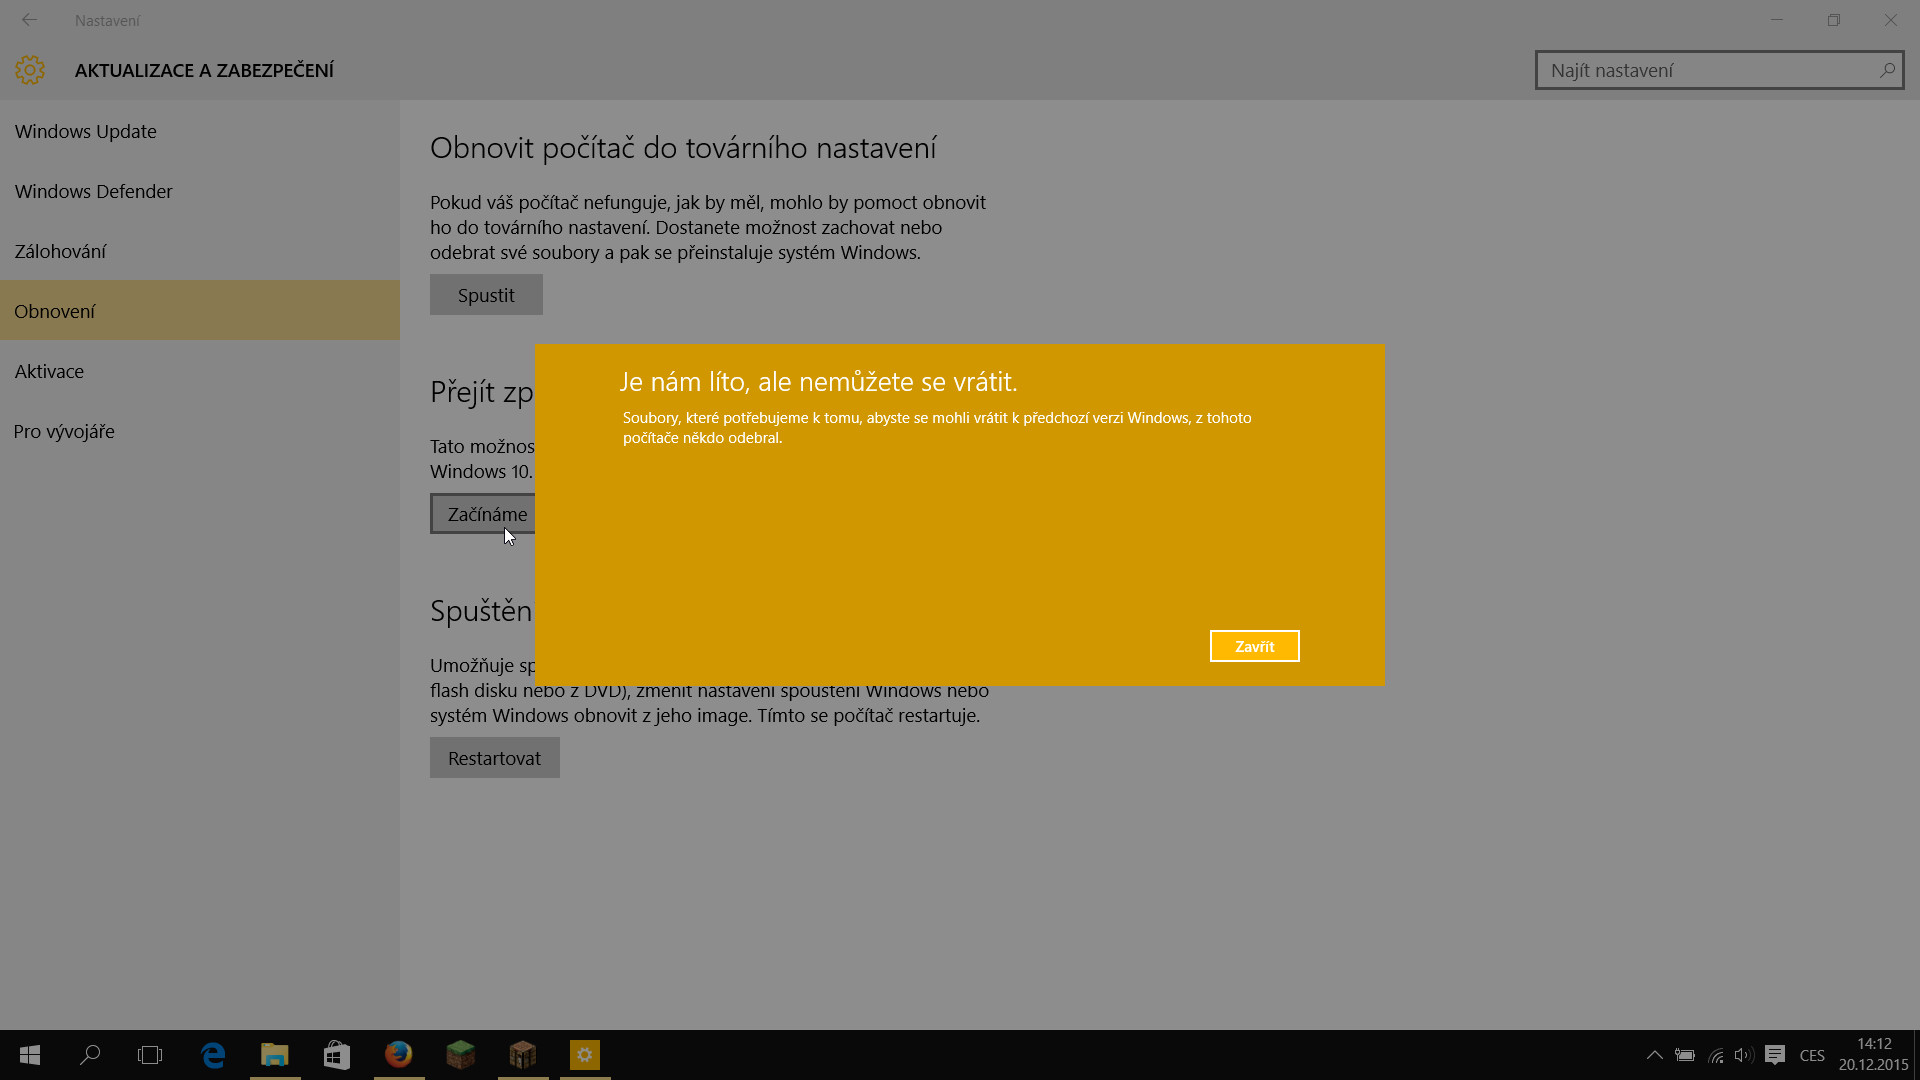Open Task View from taskbar

click(x=150, y=1055)
